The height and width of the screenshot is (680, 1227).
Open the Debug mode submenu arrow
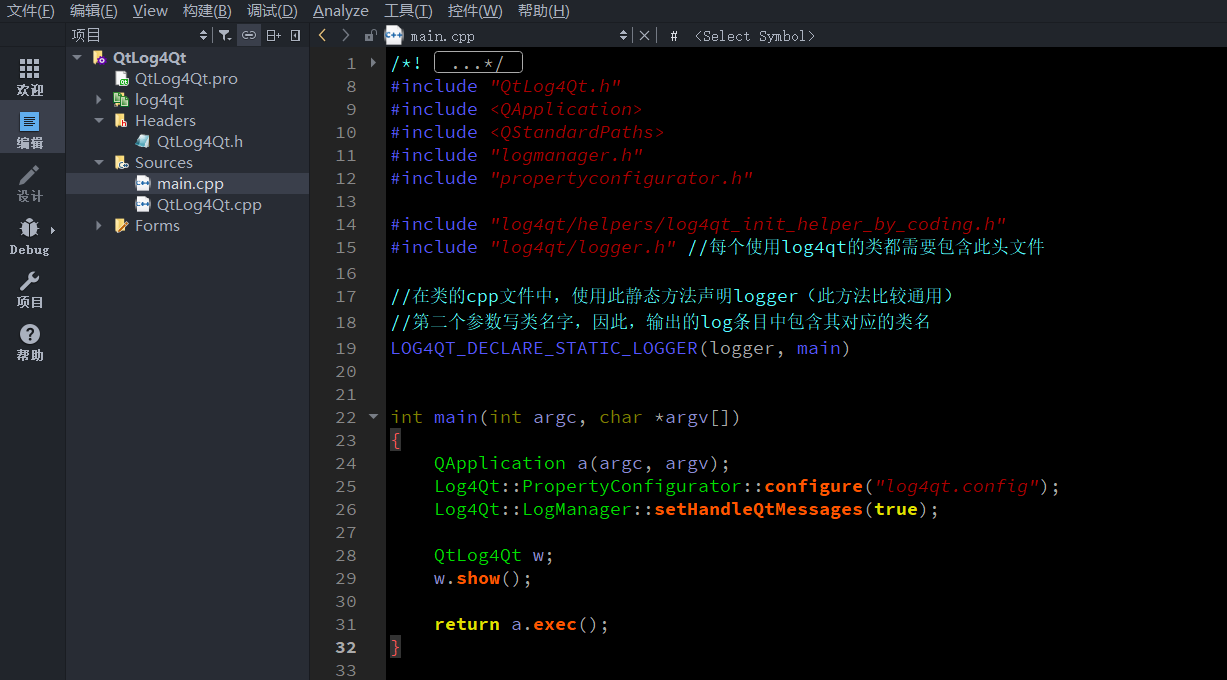point(53,230)
